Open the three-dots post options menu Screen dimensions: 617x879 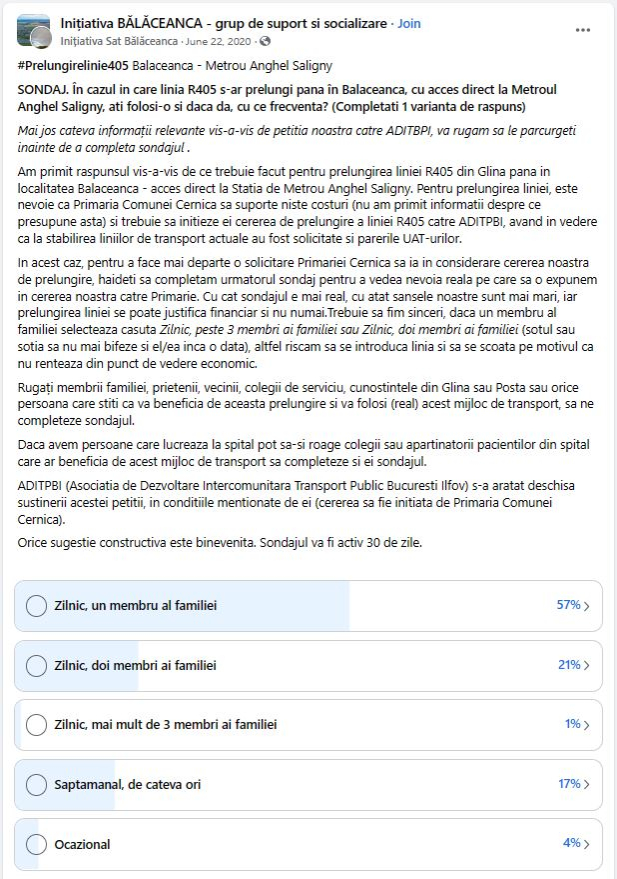click(583, 30)
